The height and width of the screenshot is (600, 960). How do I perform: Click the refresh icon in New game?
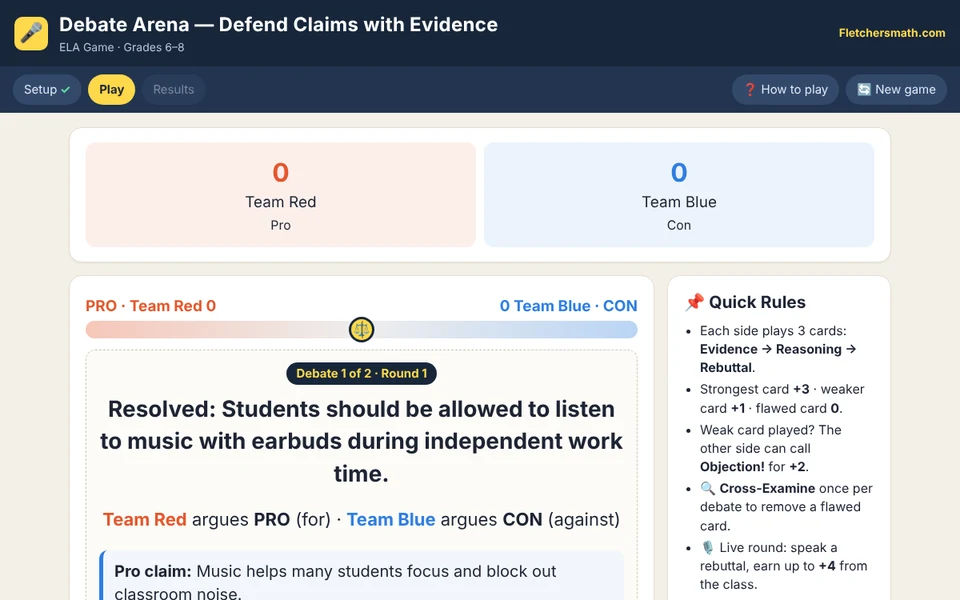863,89
